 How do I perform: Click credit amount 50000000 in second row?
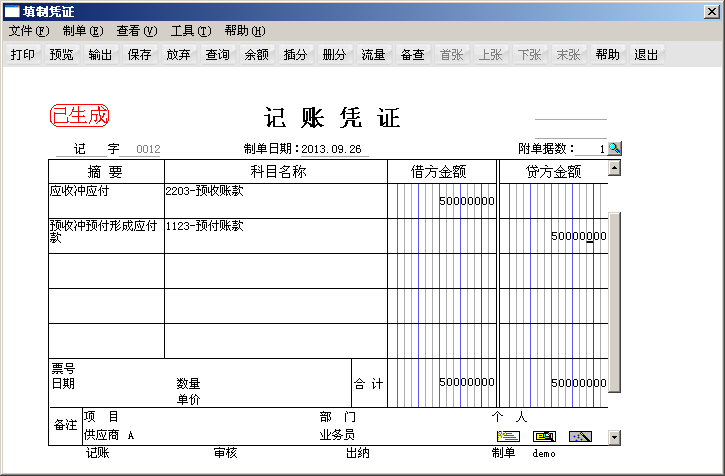[x=578, y=236]
